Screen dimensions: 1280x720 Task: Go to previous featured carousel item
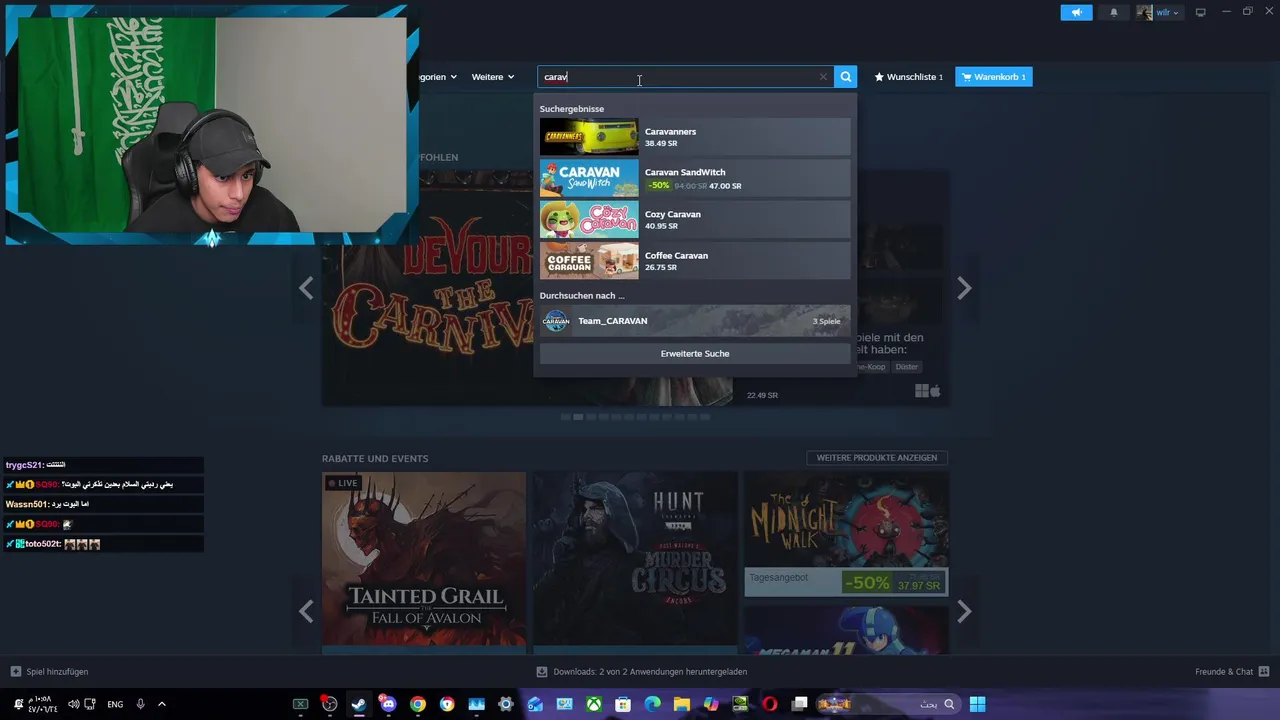click(x=306, y=288)
